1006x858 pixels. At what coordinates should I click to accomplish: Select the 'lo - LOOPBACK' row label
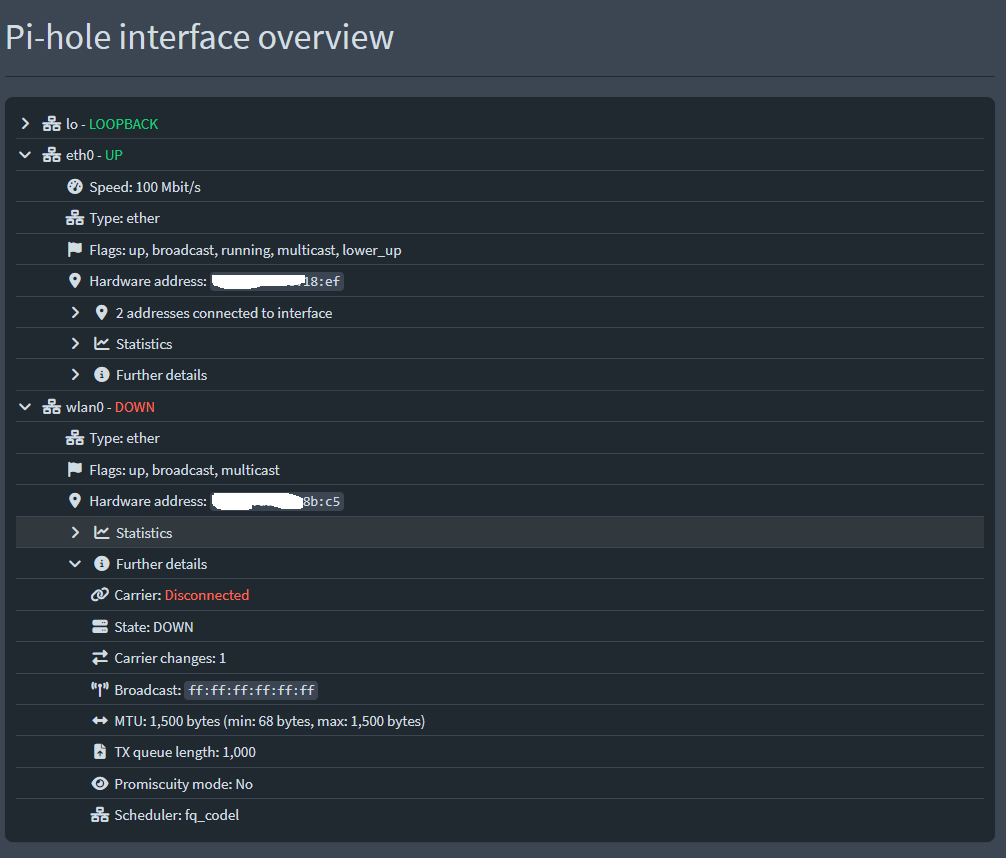(112, 124)
